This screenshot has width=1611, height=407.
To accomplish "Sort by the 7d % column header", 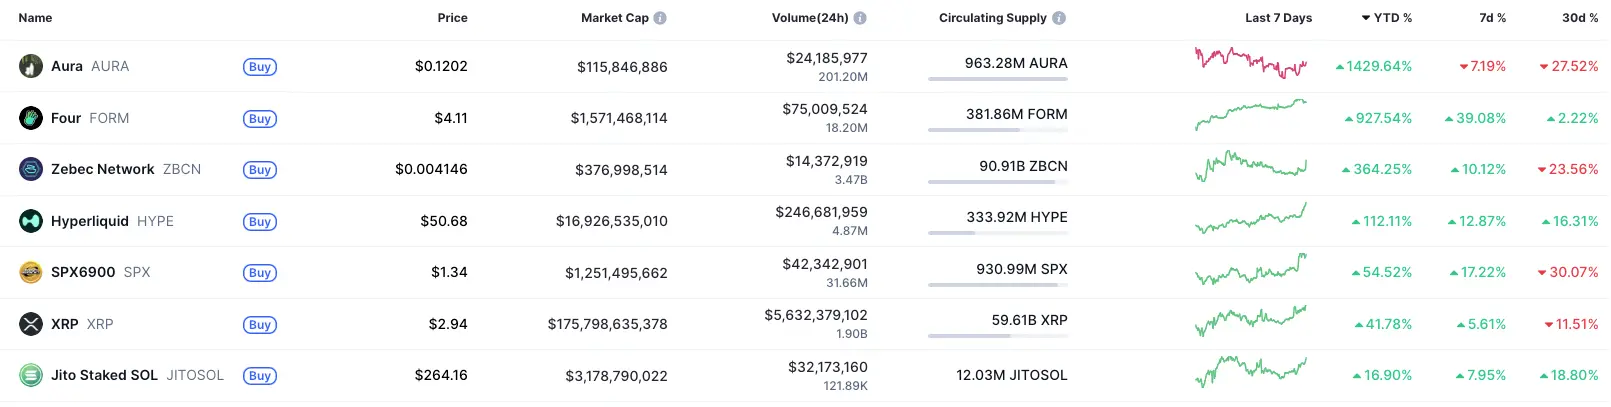I will 1492,18.
